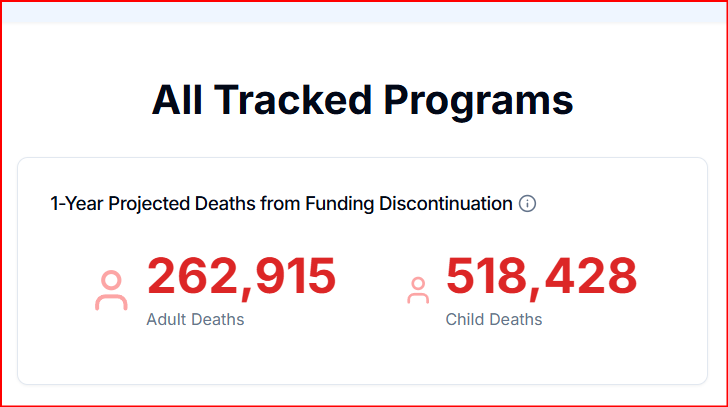Click the head circle of the adult icon
The image size is (728, 407).
pyautogui.click(x=111, y=280)
